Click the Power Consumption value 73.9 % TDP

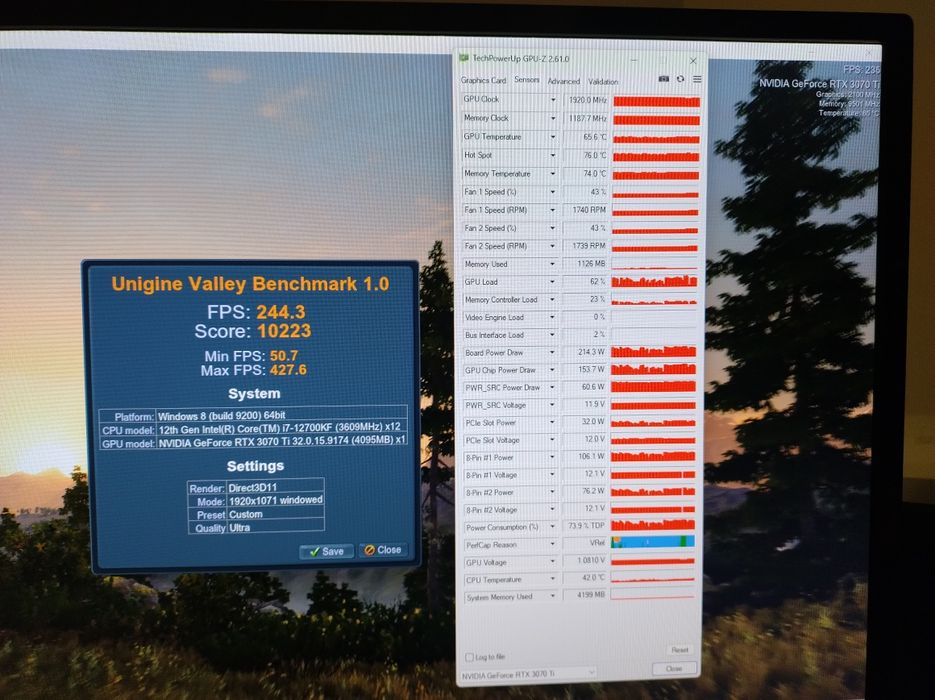coord(584,526)
